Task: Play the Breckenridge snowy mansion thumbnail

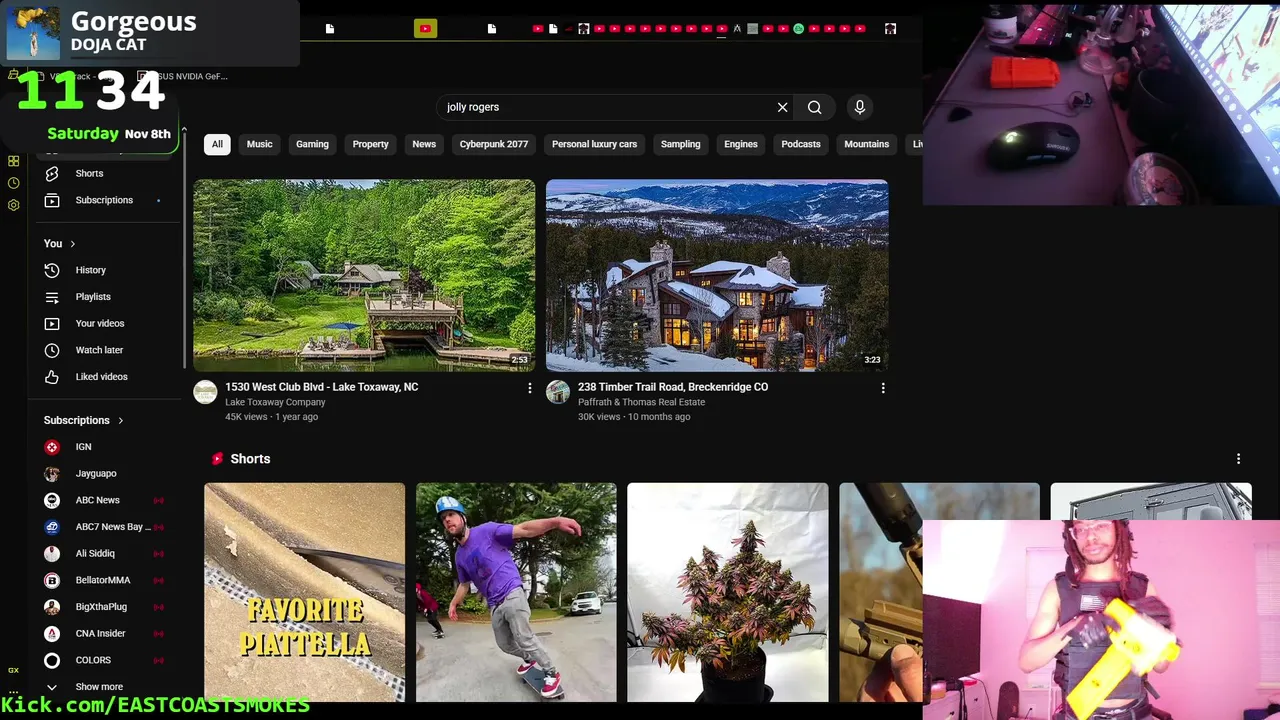Action: pos(717,276)
